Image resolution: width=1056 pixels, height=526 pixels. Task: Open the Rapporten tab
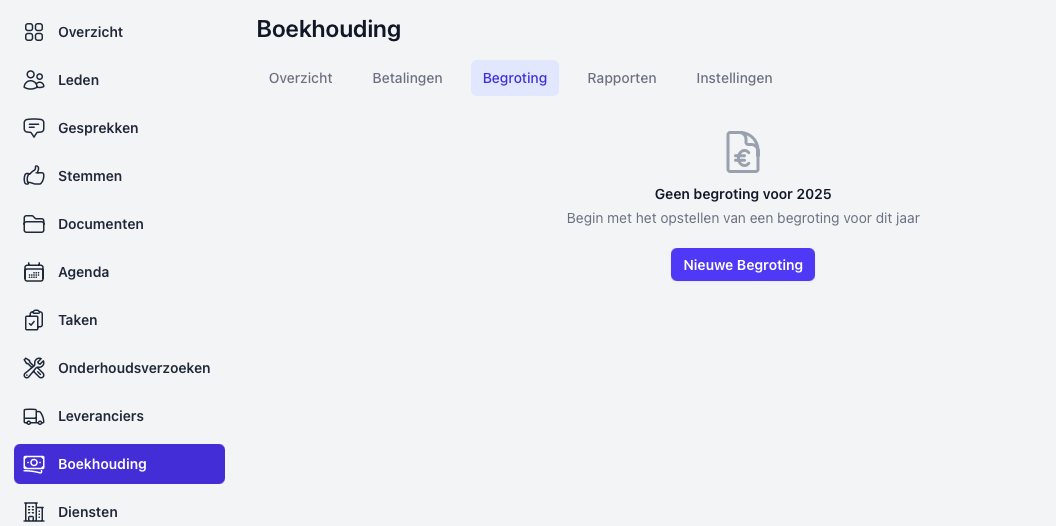click(621, 78)
